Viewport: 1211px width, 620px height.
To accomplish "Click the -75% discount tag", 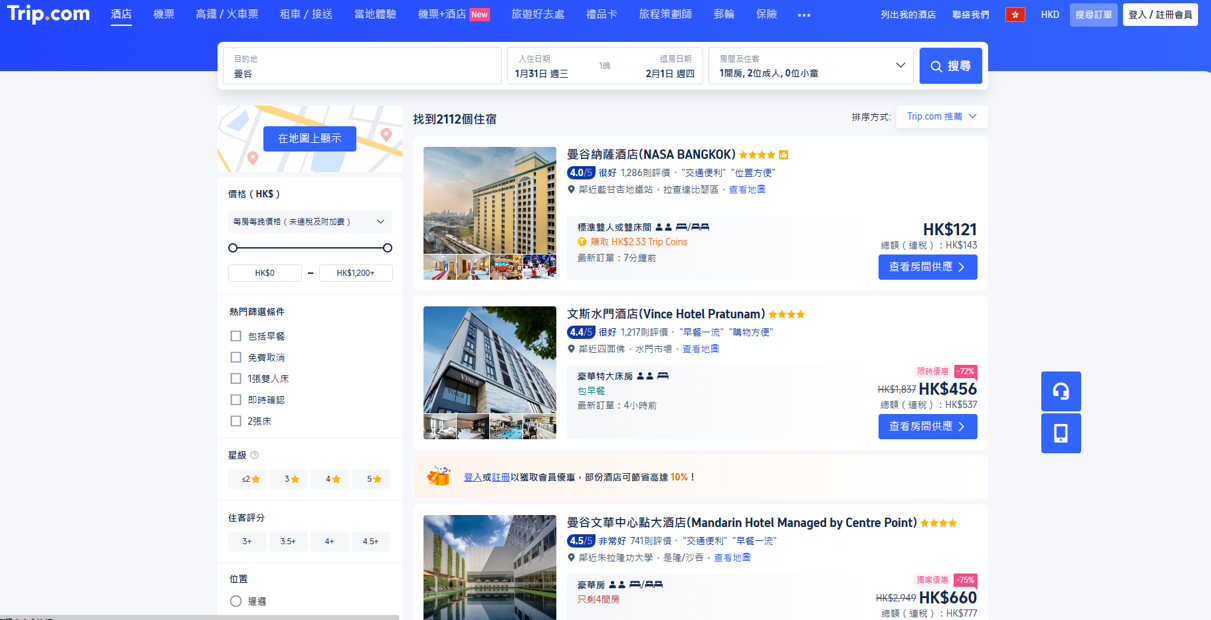I will [x=965, y=580].
